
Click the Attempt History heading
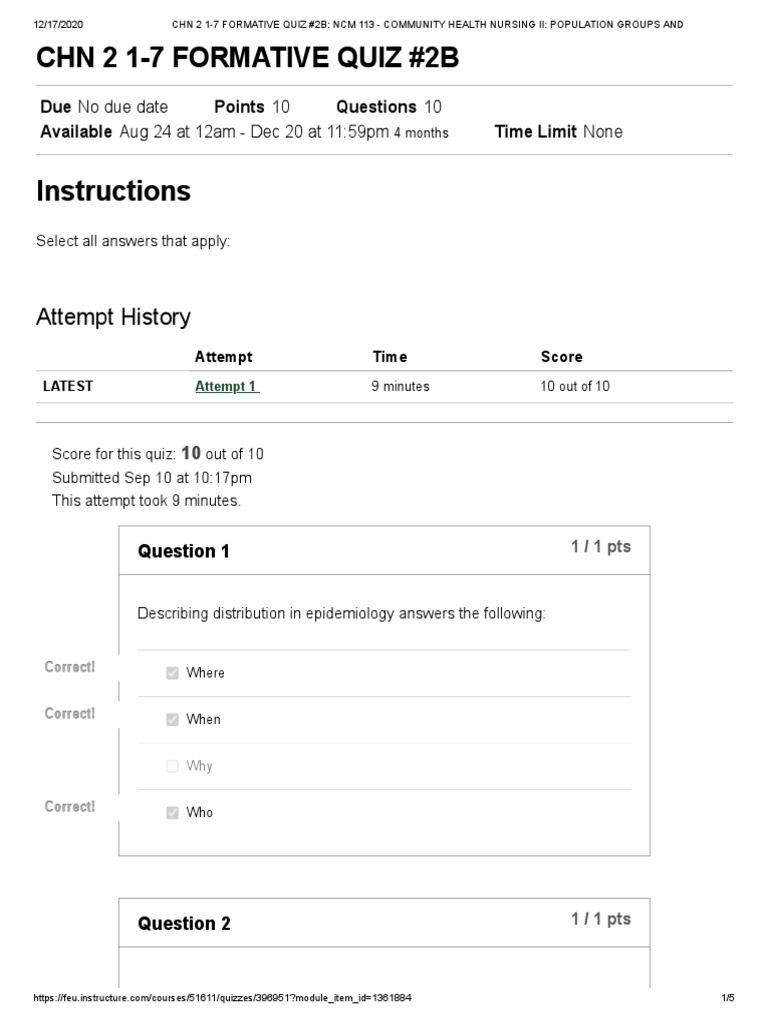click(x=113, y=317)
